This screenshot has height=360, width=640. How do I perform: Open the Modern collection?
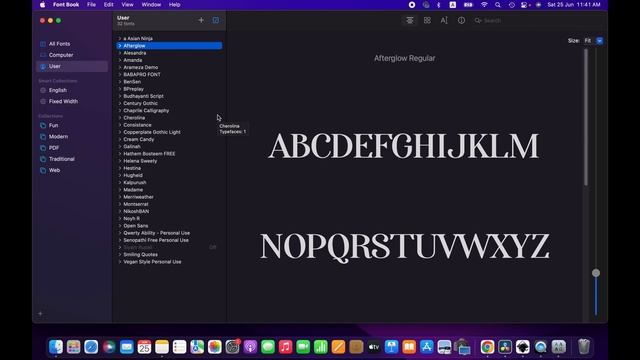pos(58,137)
